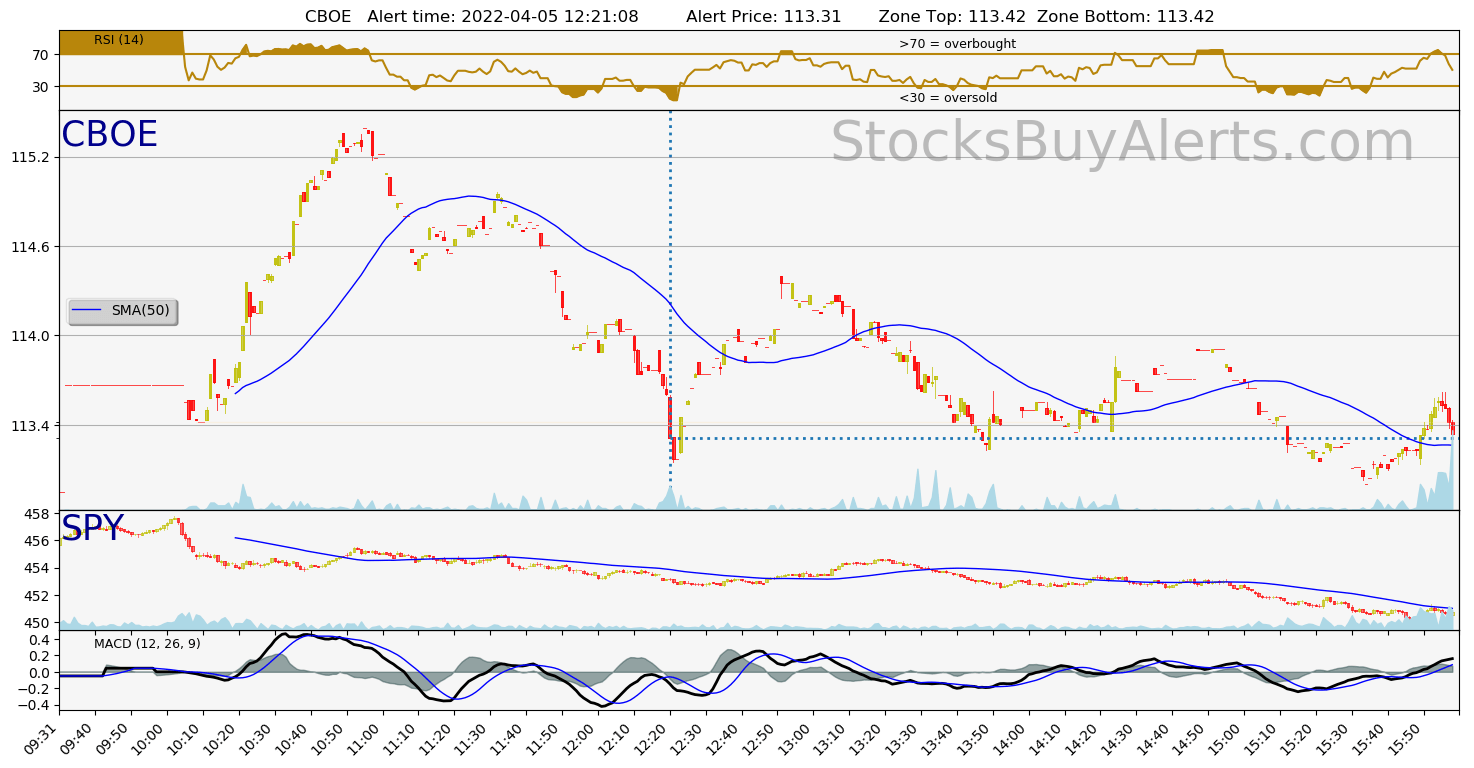Click the Alert Price: 113.31 text
The height and width of the screenshot is (768, 1474).
[764, 16]
